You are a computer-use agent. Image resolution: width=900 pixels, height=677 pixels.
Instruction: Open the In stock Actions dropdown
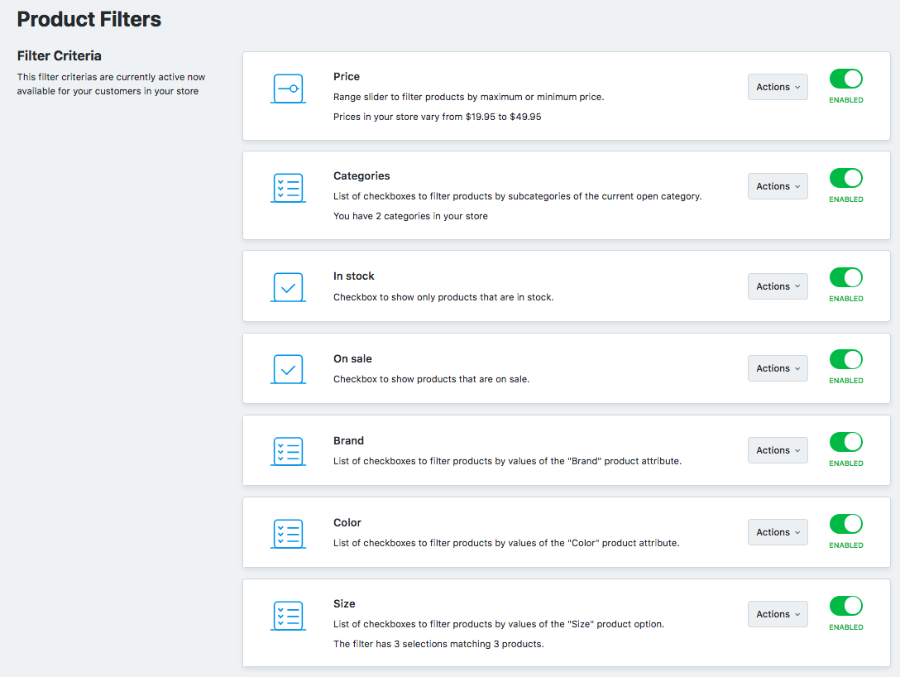[778, 286]
